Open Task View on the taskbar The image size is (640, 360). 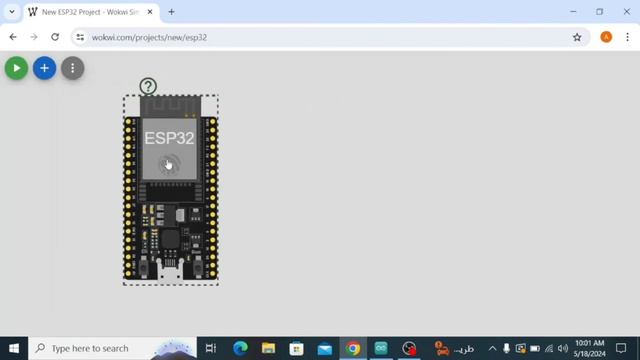[211, 348]
